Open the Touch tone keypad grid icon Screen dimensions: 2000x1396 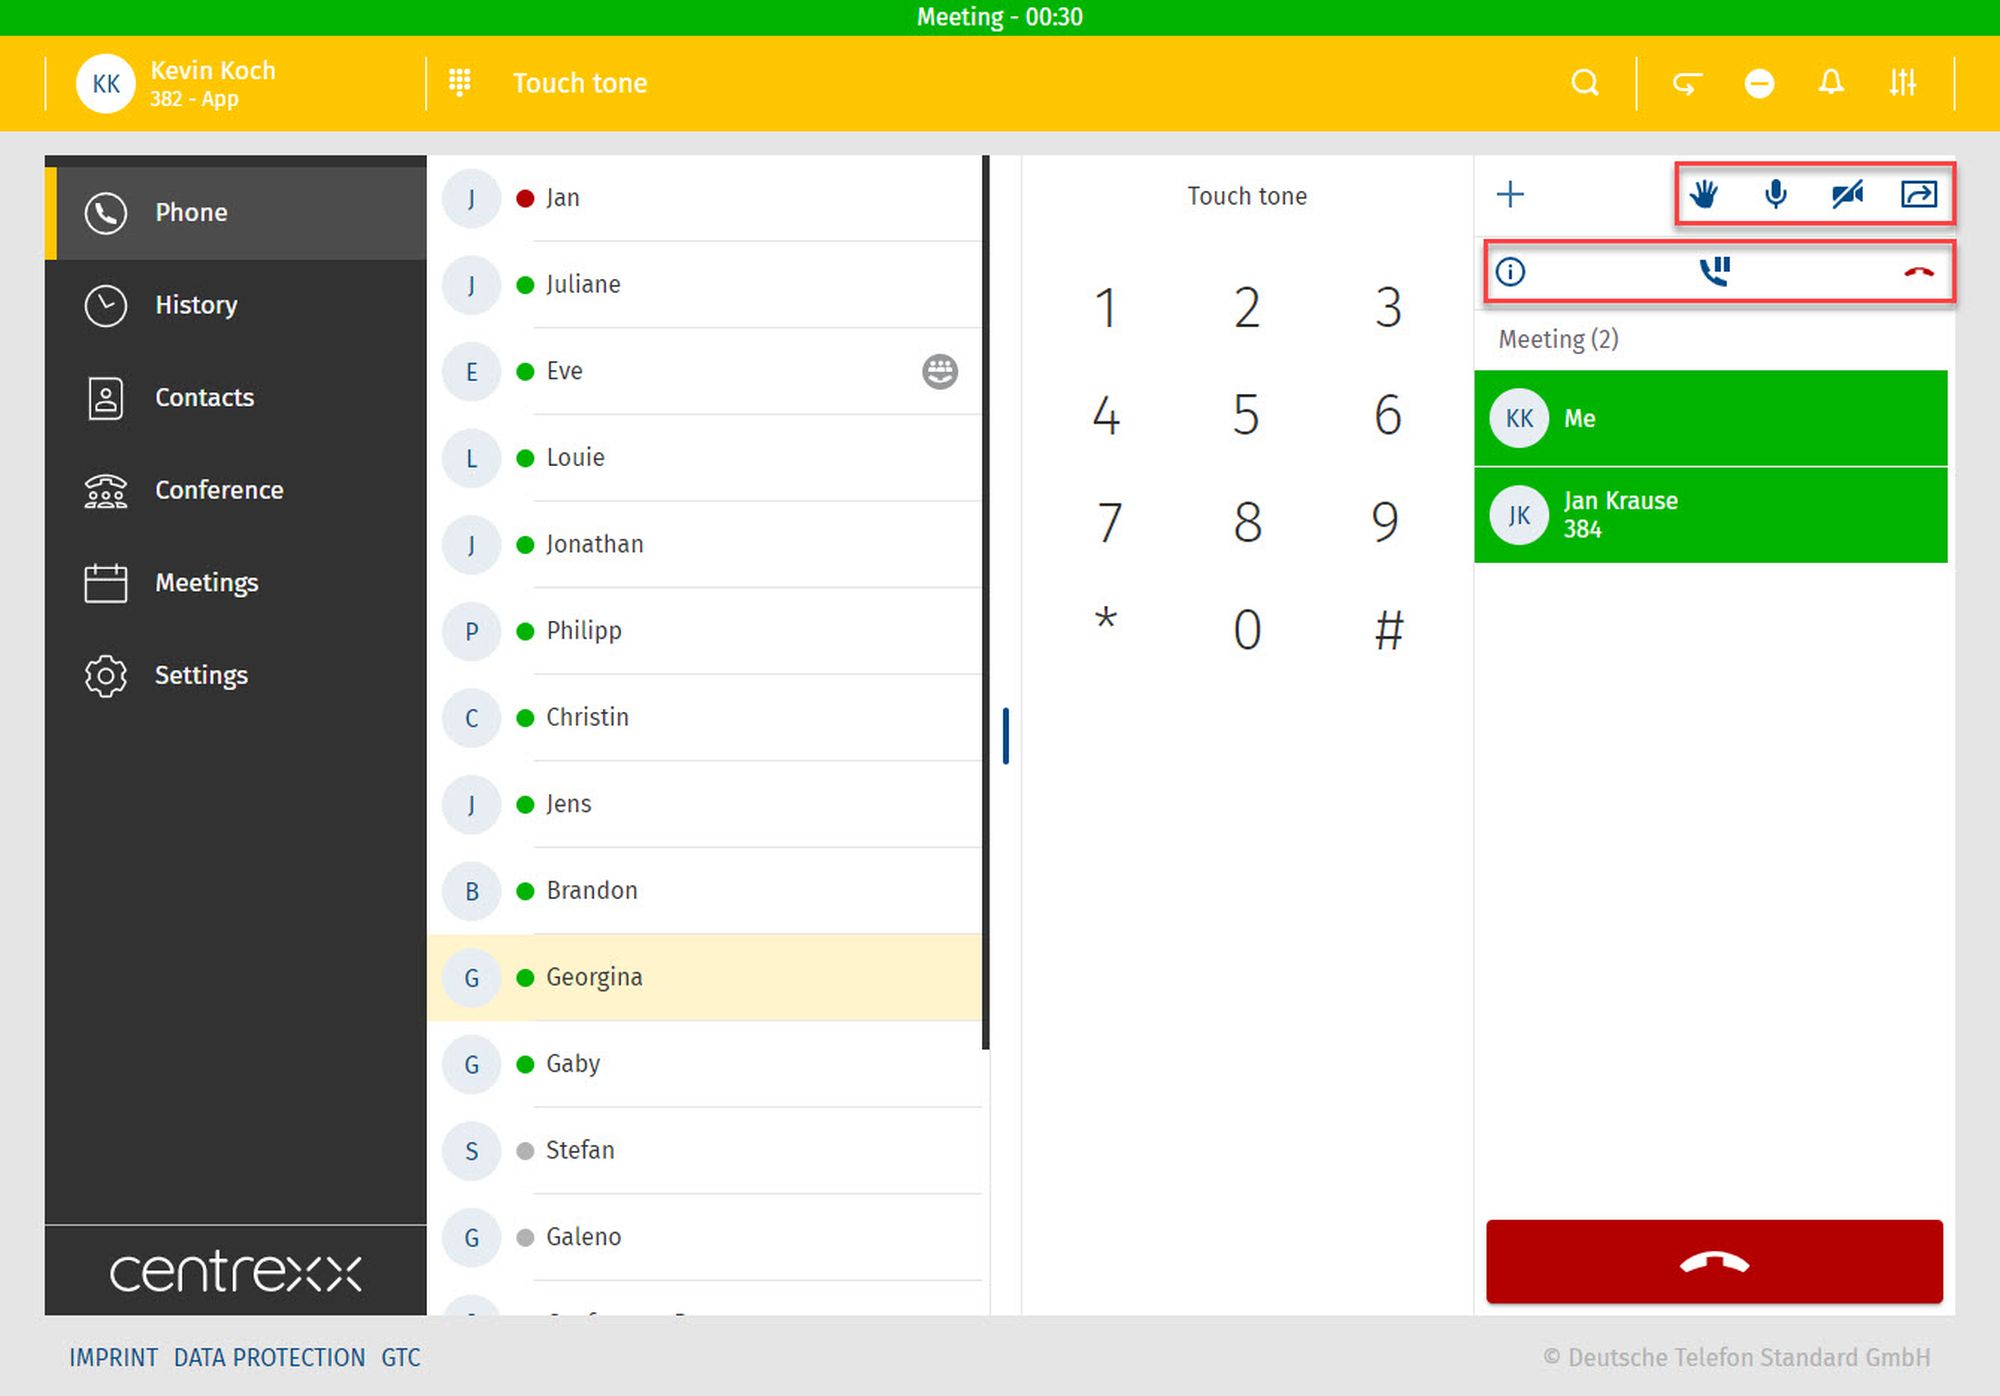(x=460, y=83)
